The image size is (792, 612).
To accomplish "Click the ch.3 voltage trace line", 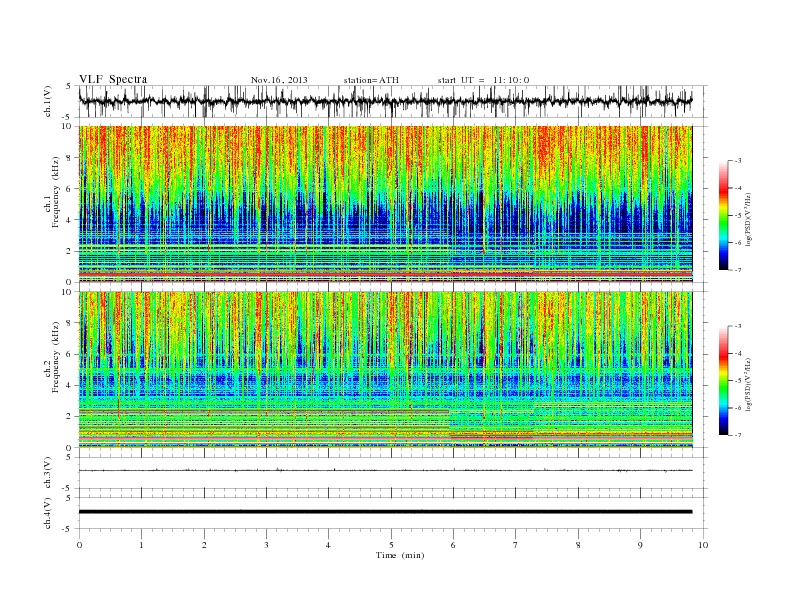I will click(385, 471).
